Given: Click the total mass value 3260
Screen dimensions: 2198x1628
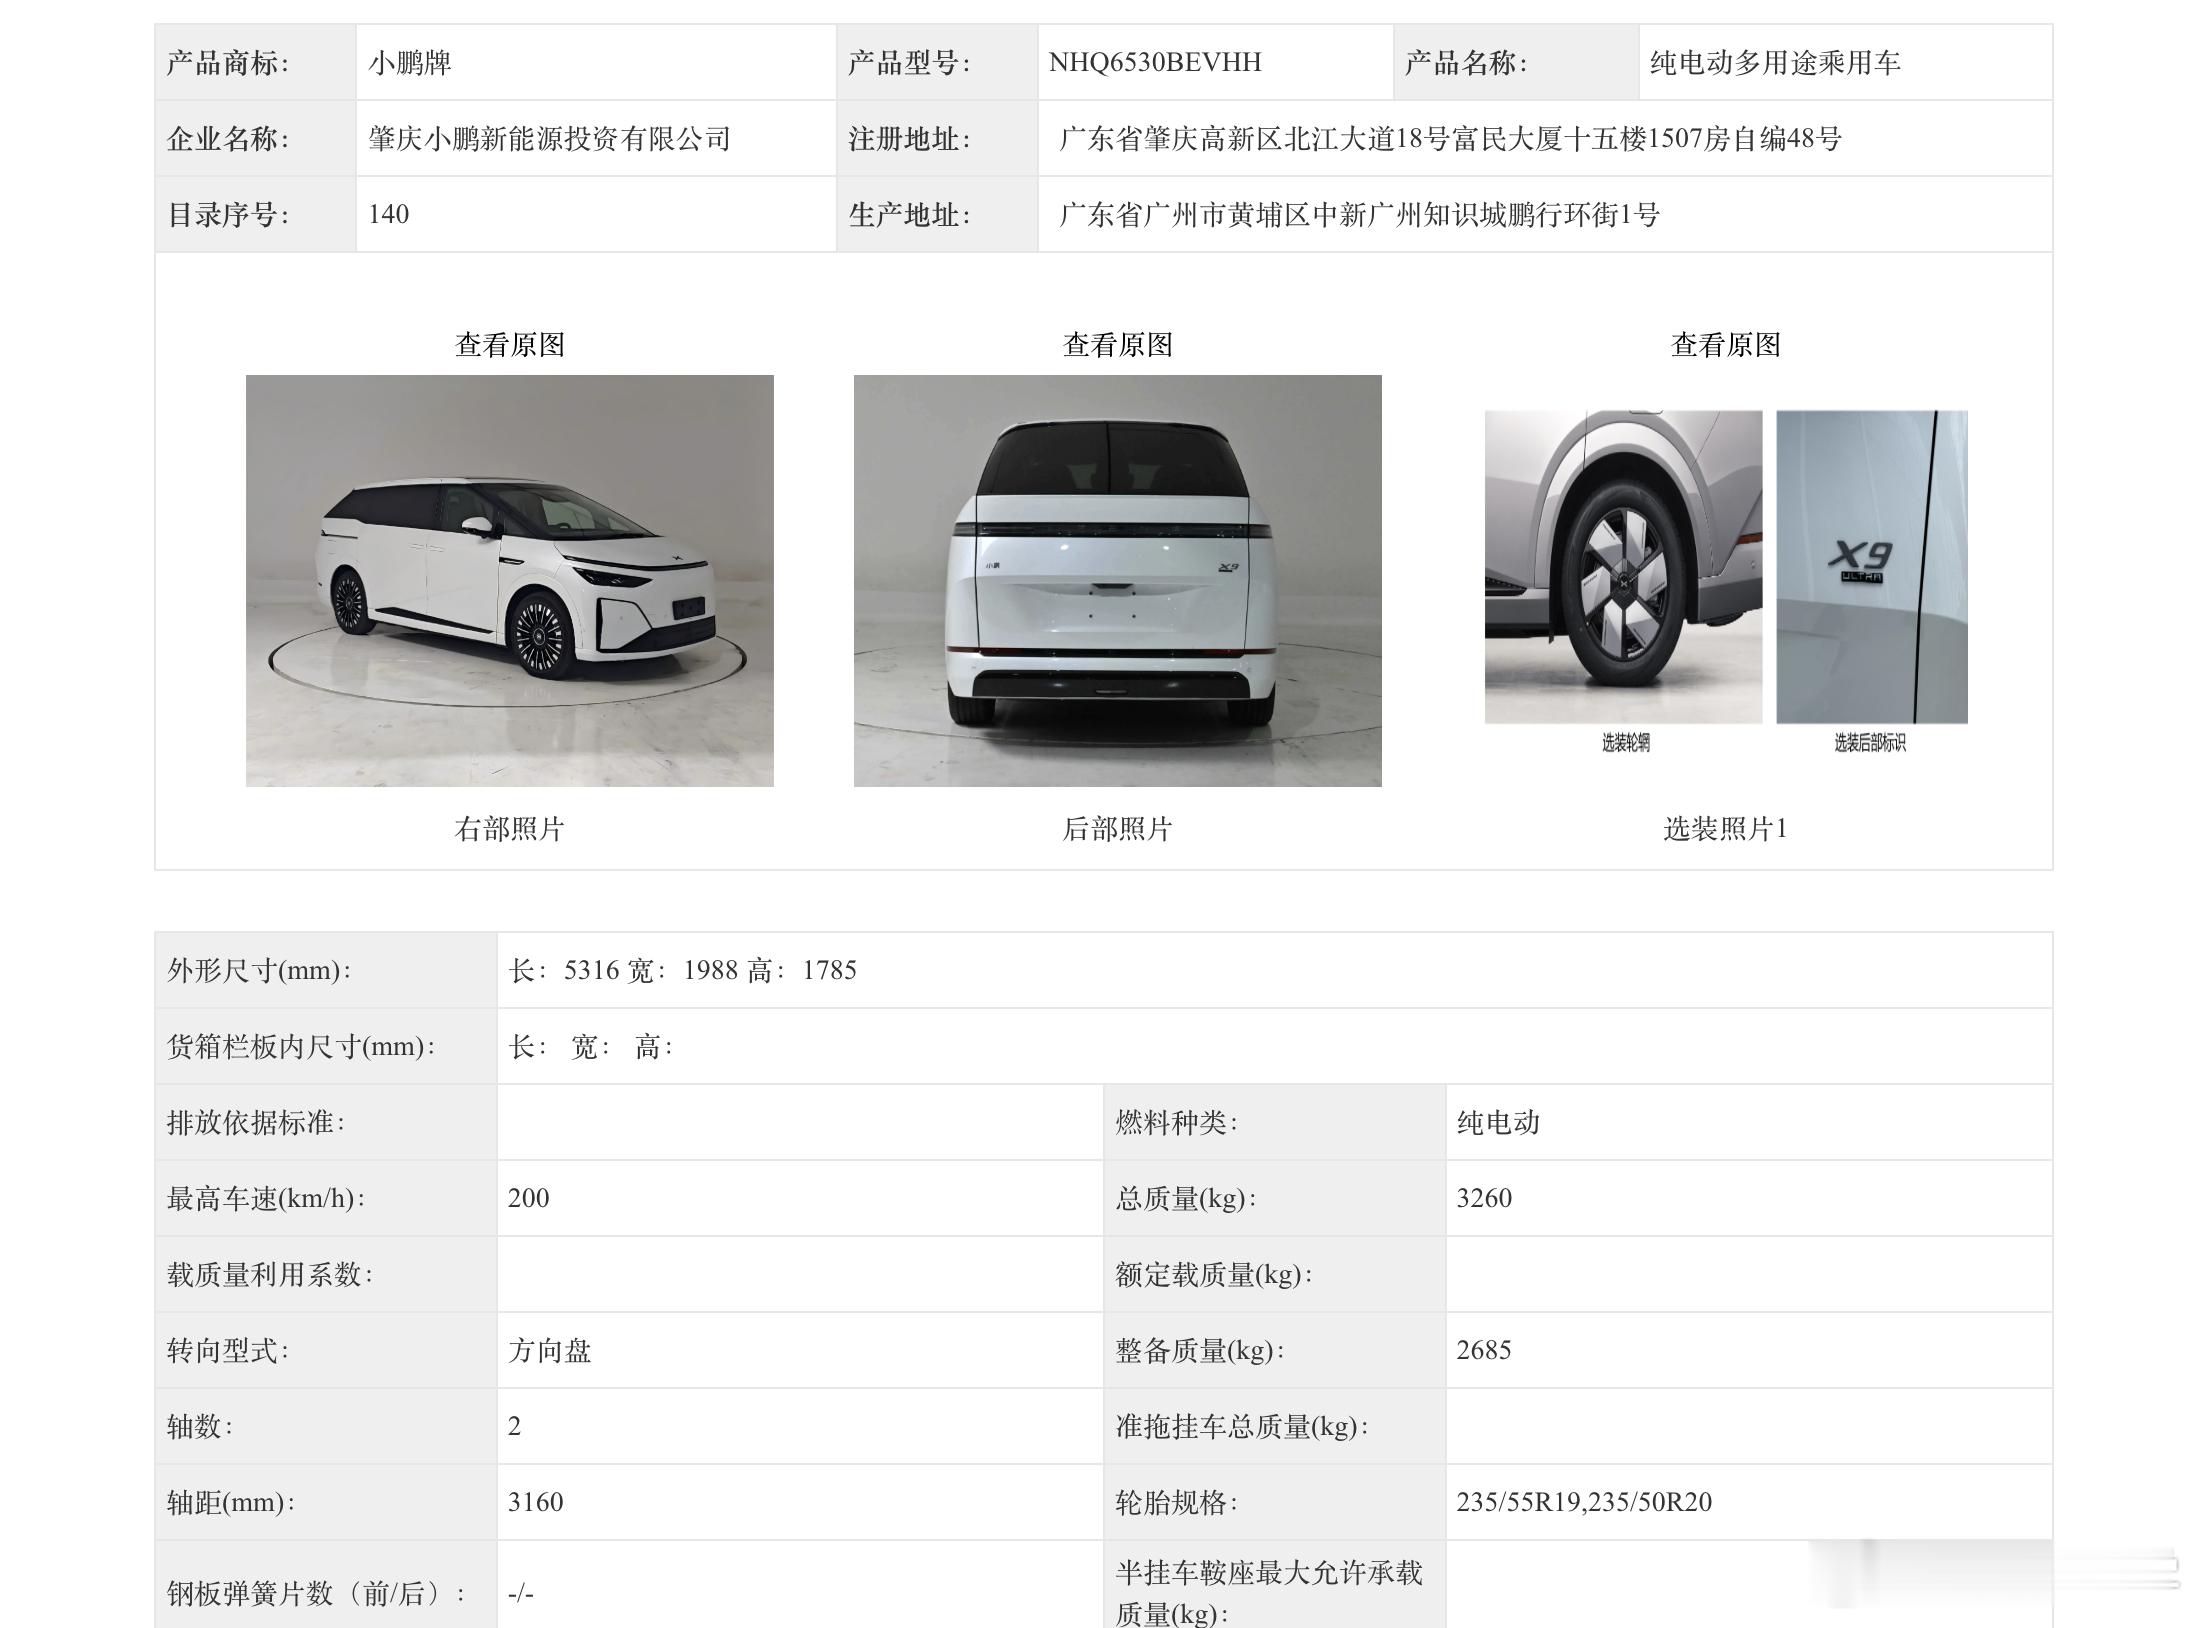Looking at the screenshot, I should [1483, 1198].
